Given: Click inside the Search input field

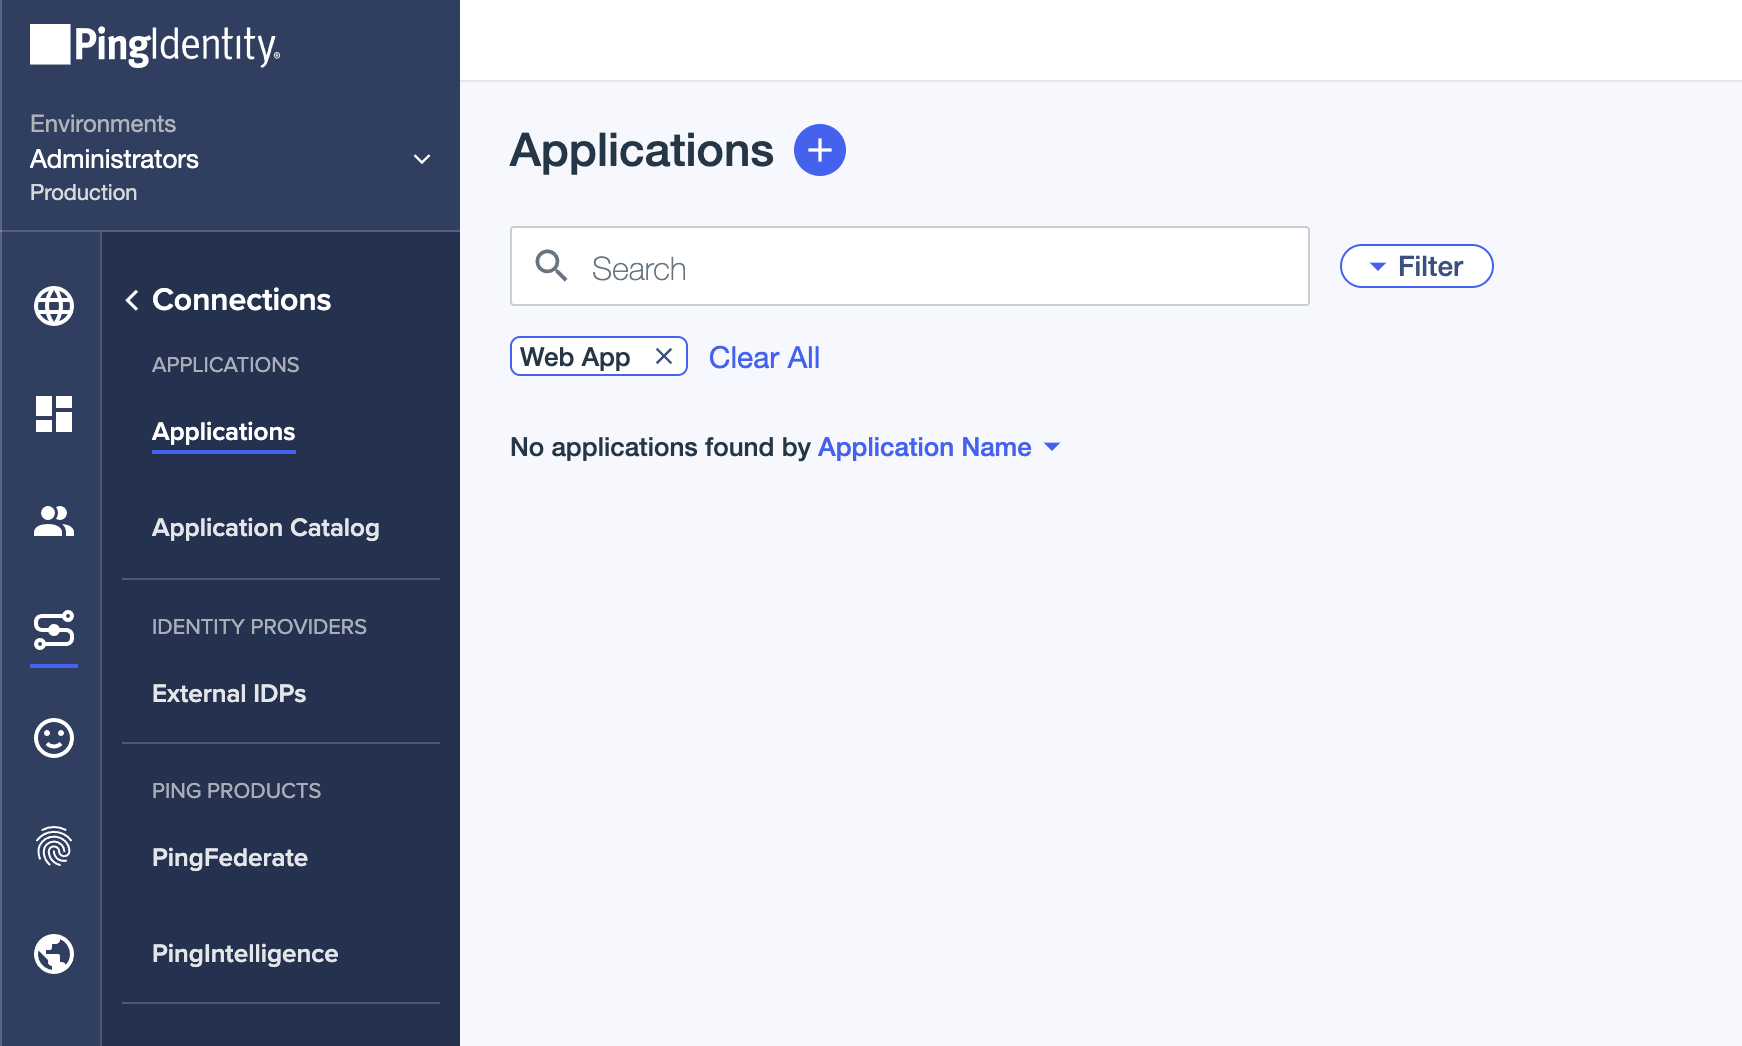Looking at the screenshot, I should point(900,266).
